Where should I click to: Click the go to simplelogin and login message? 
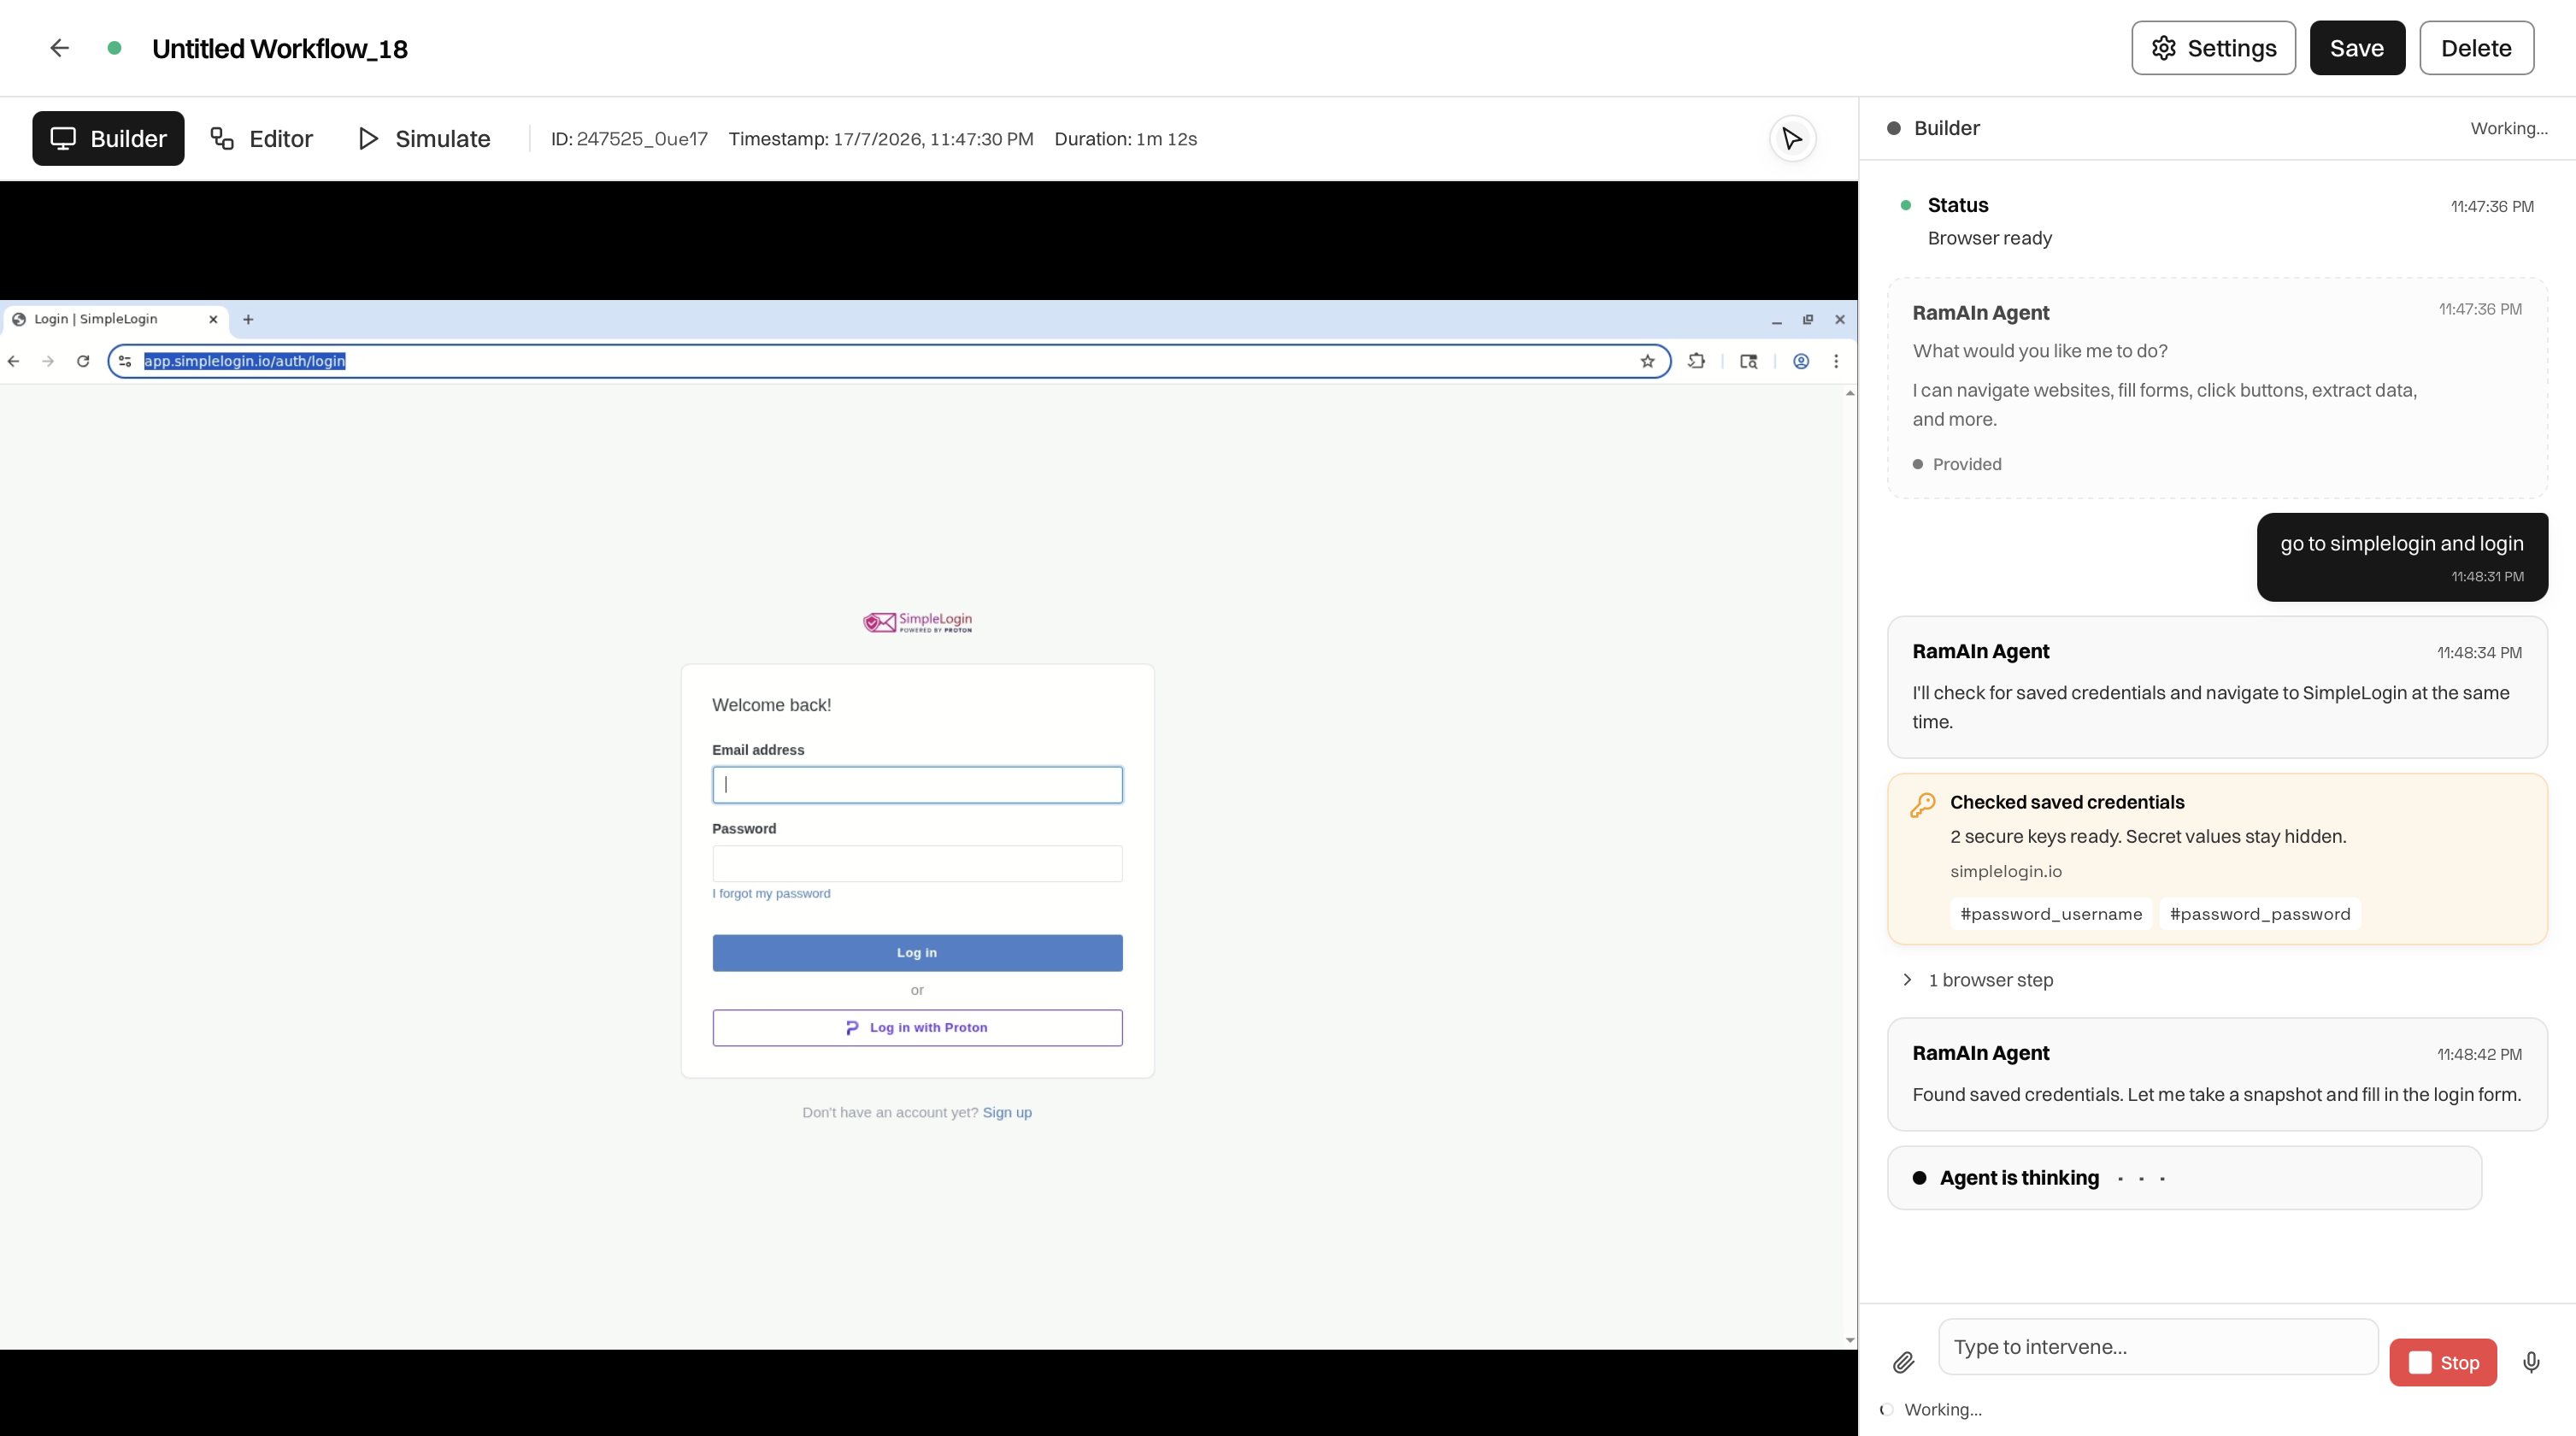point(2402,557)
